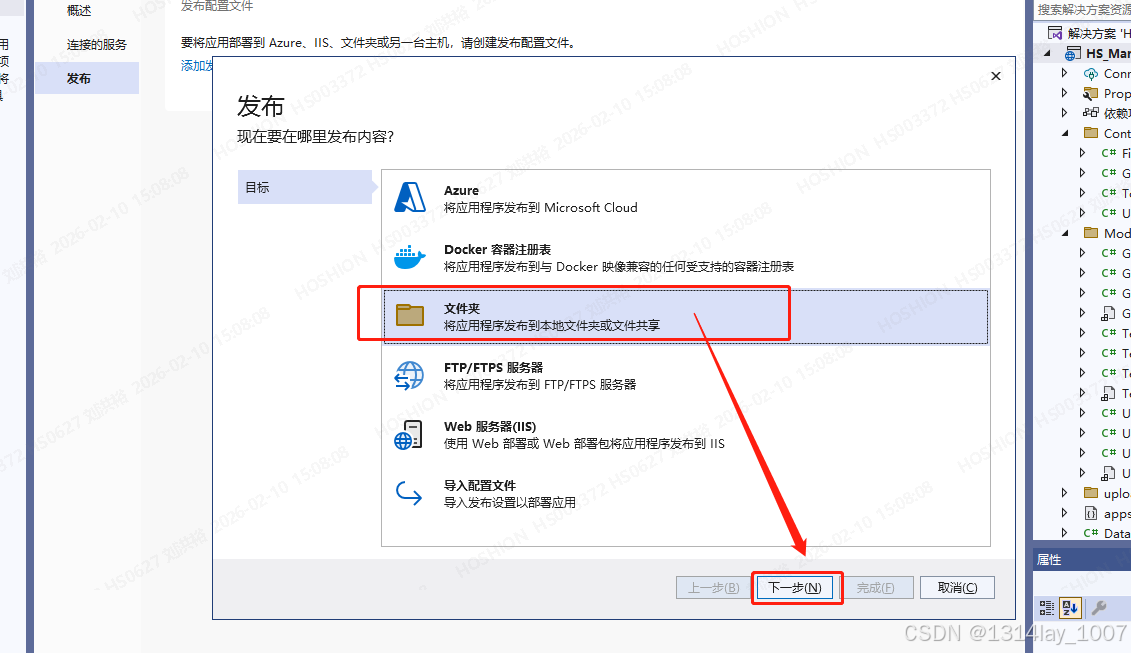This screenshot has height=653, width=1131.
Task: Click the 下一步(N) button
Action: click(x=795, y=587)
